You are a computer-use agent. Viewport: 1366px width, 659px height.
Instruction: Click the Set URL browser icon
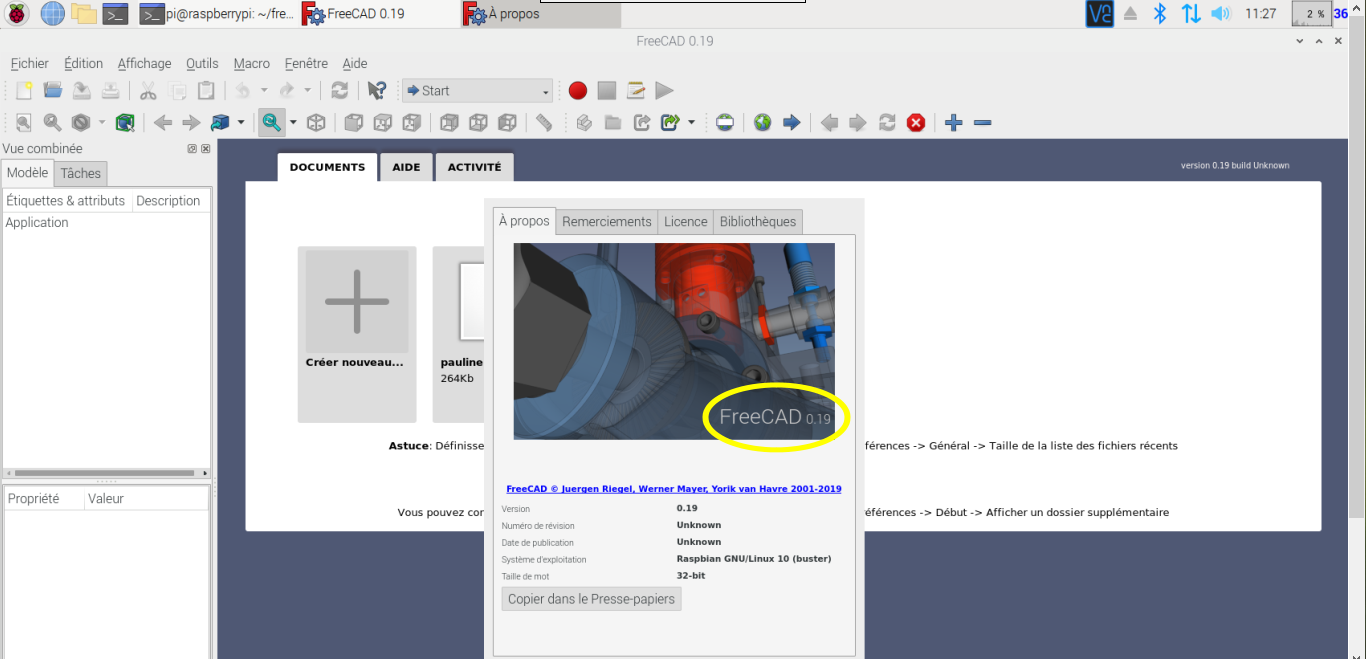tap(726, 123)
